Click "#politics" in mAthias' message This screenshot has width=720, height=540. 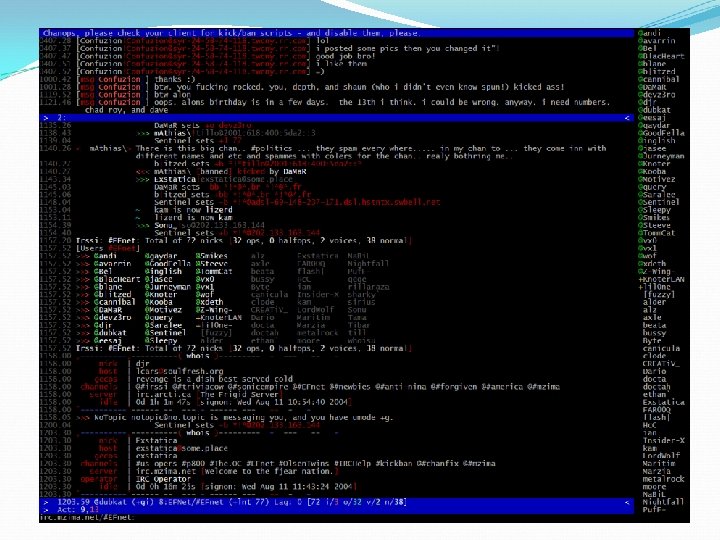point(271,149)
